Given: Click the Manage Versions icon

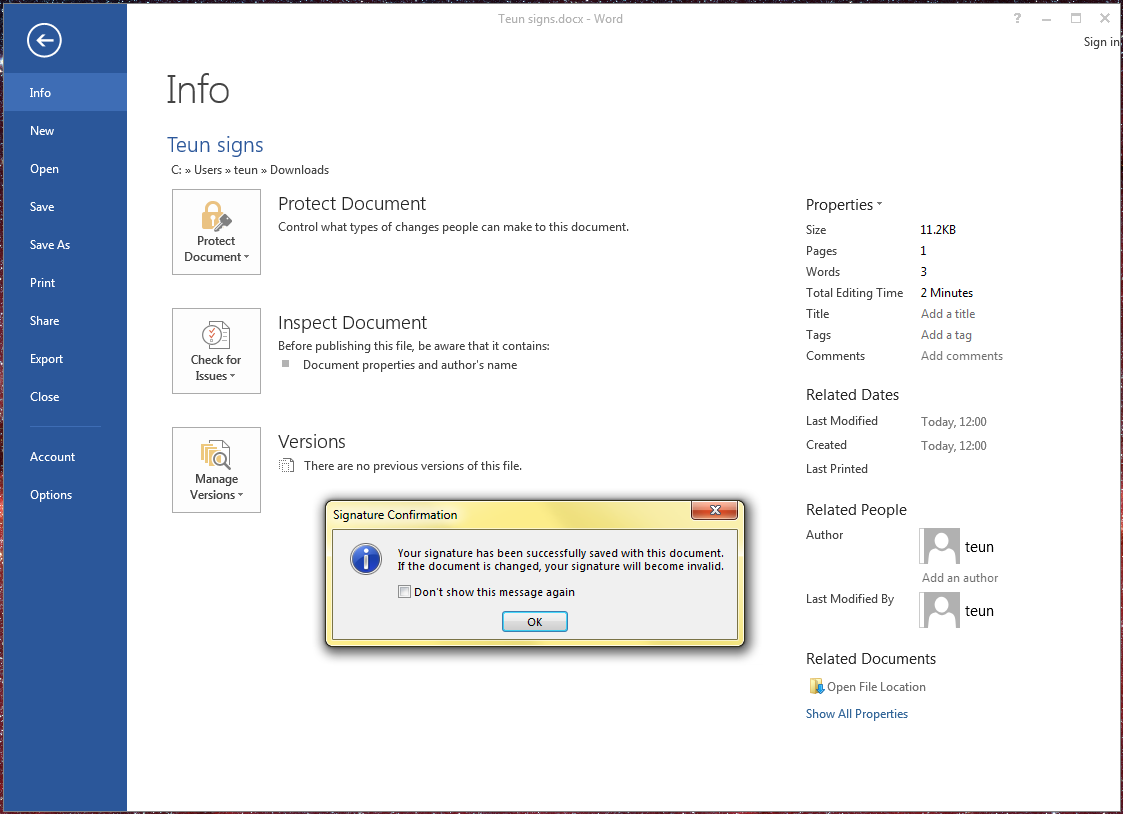Looking at the screenshot, I should pos(216,454).
